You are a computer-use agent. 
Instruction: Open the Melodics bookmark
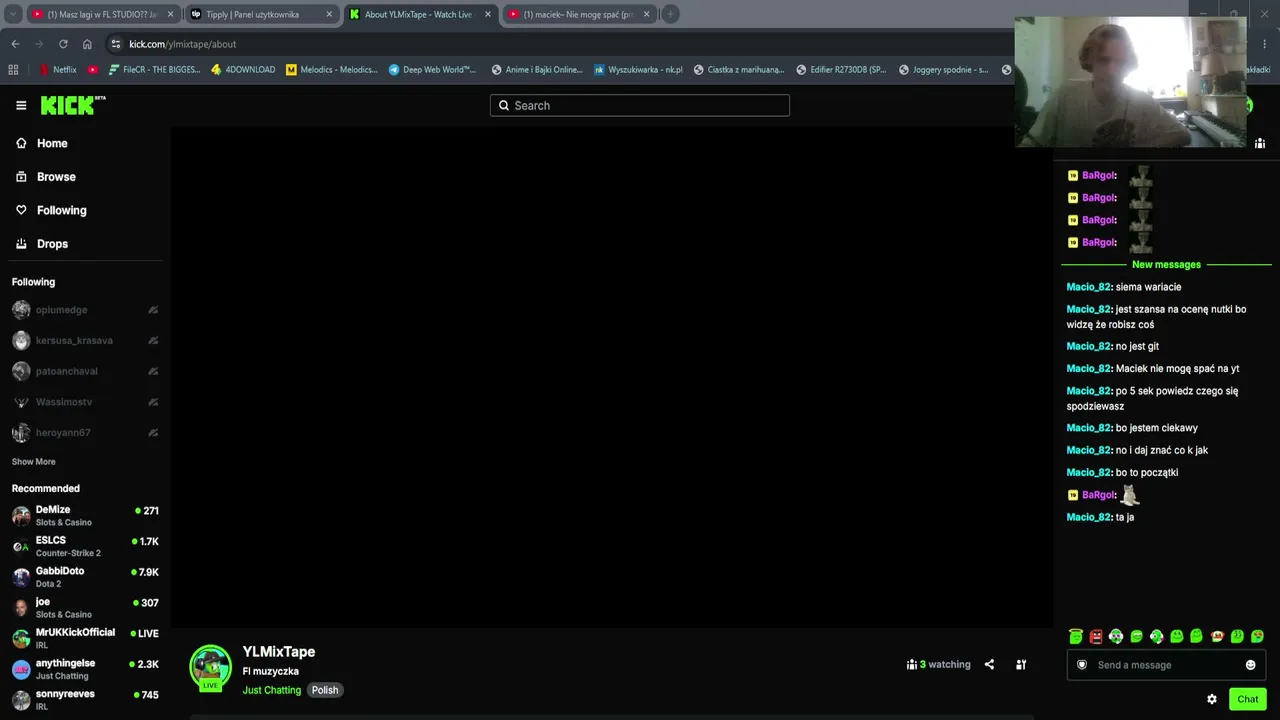pyautogui.click(x=332, y=70)
